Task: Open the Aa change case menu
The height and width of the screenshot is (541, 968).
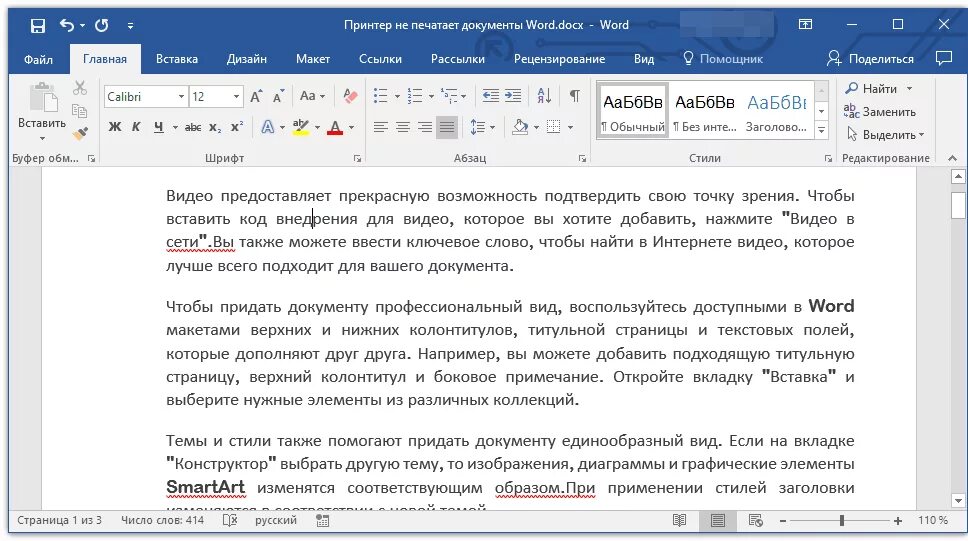Action: [311, 96]
